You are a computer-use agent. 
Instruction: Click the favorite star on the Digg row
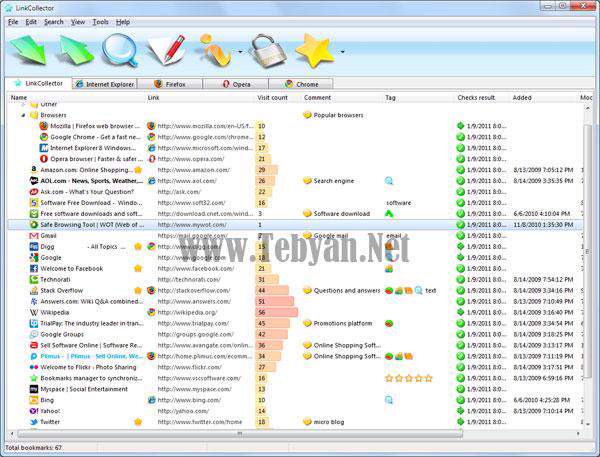[x=138, y=246]
